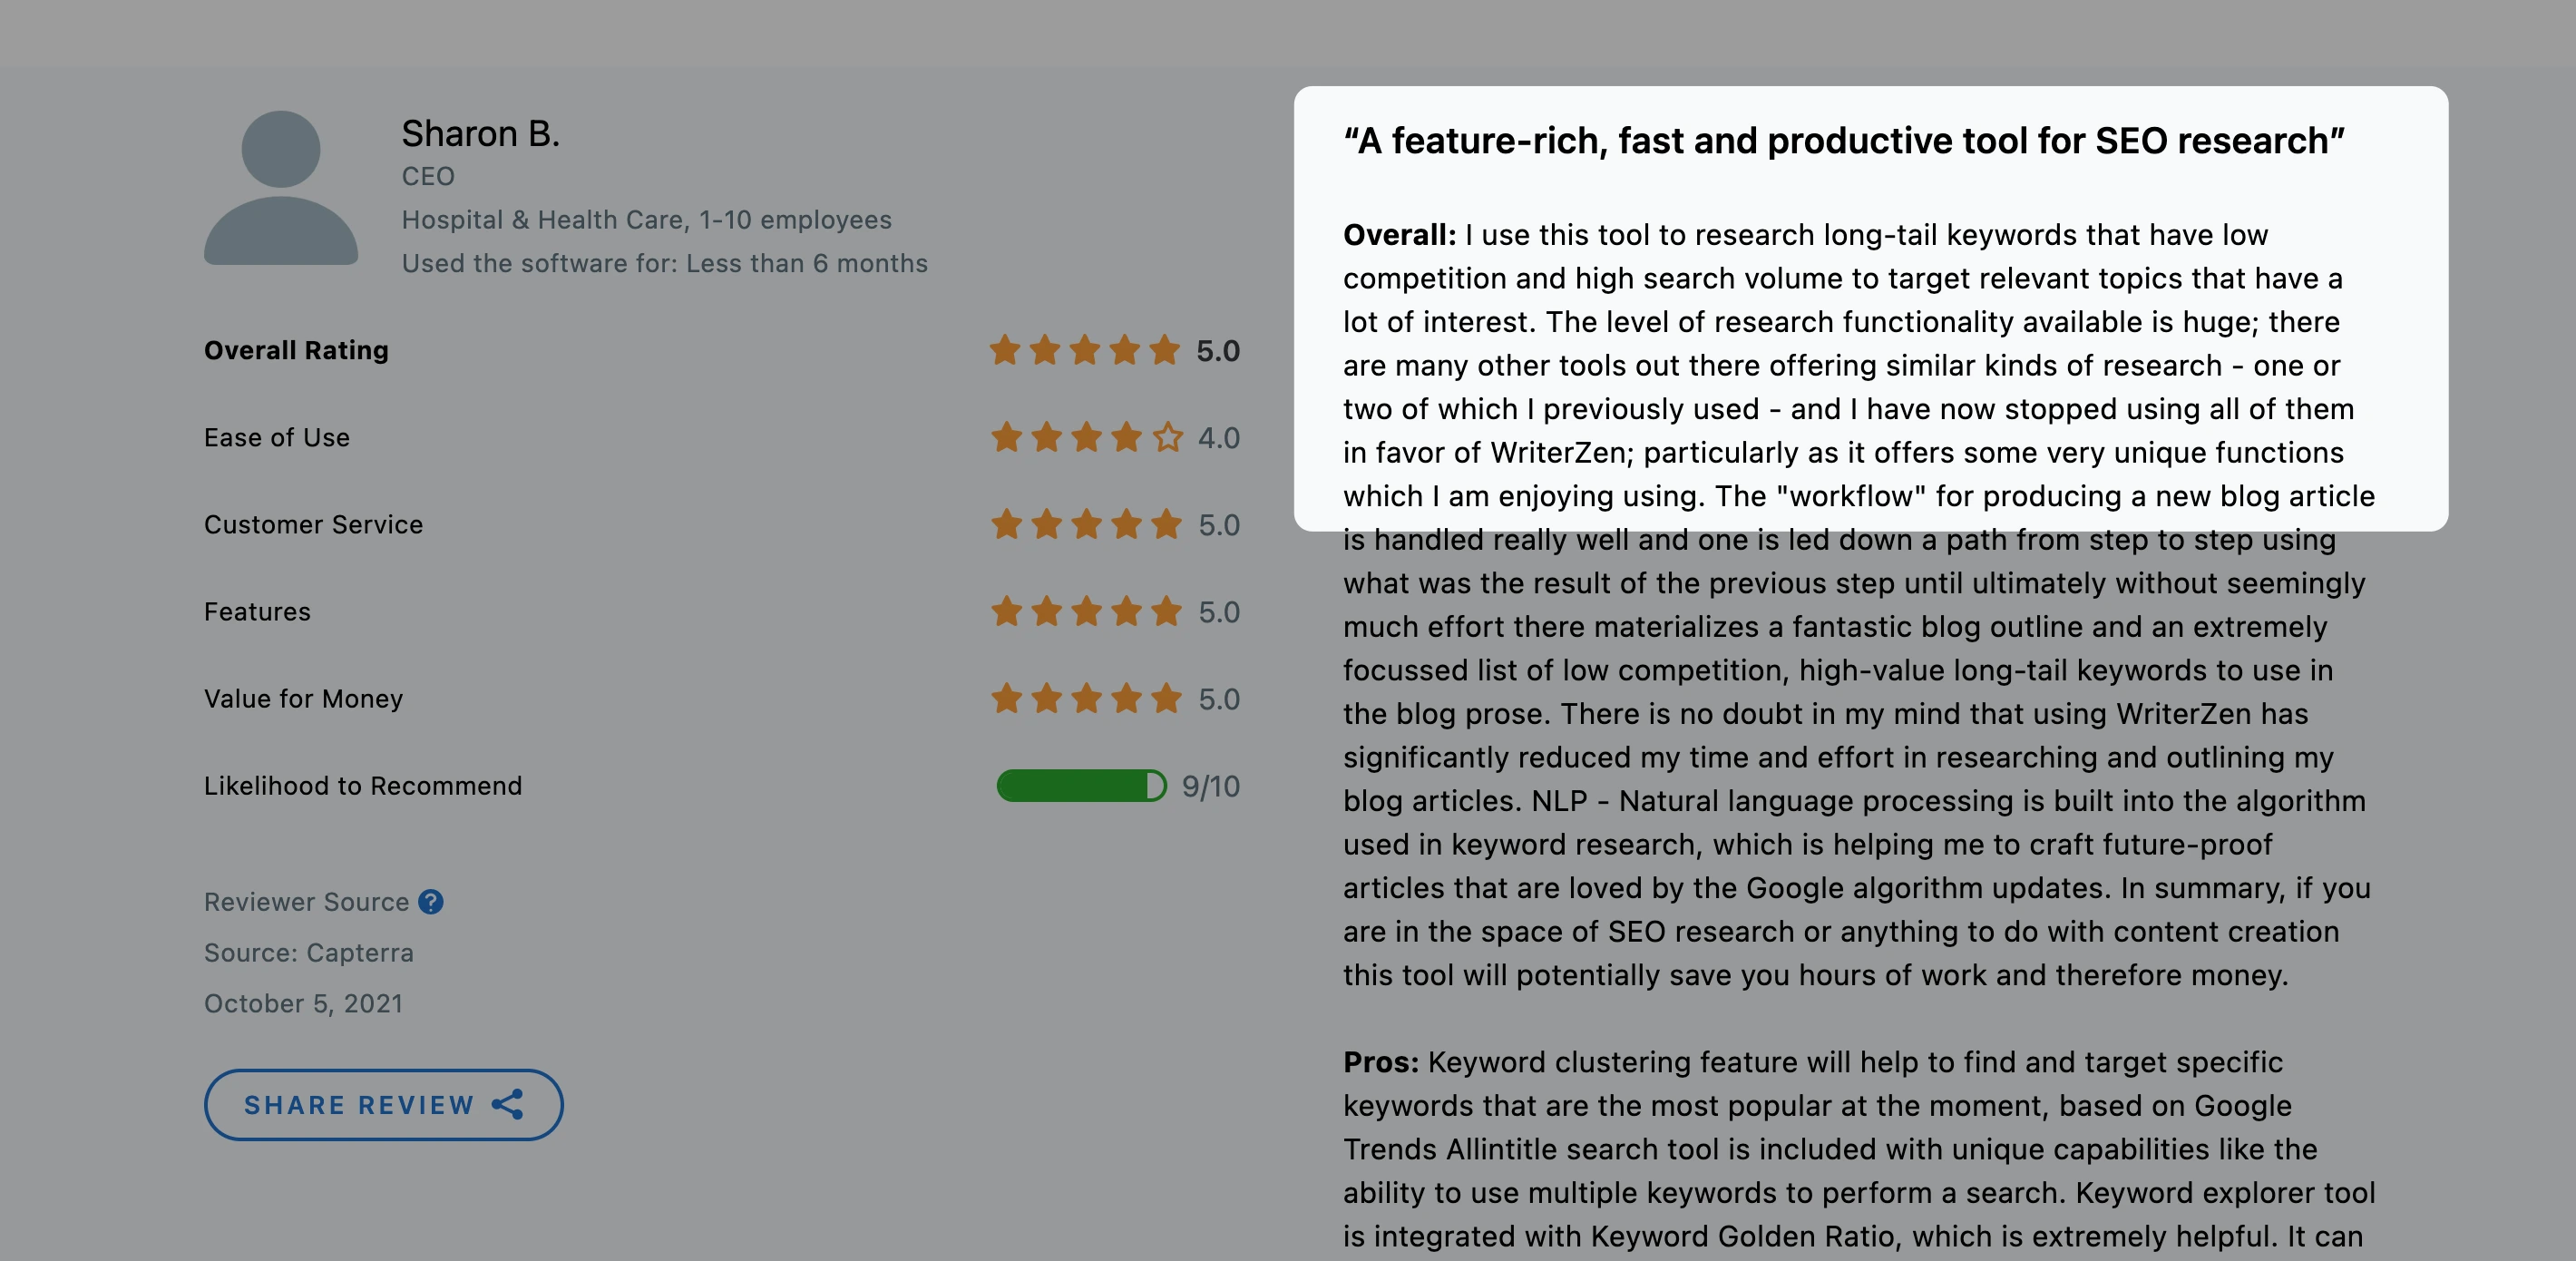
Task: Click the share icon in Share Review
Action: pos(508,1105)
